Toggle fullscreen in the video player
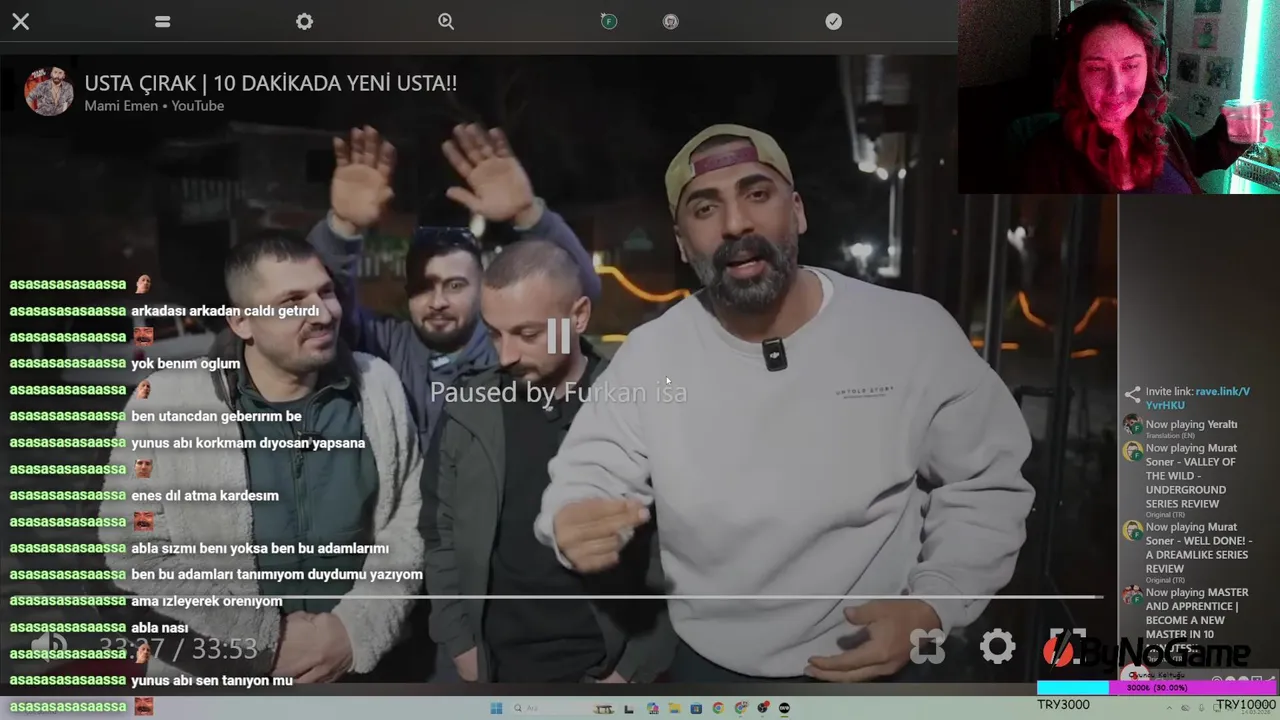 [1067, 647]
